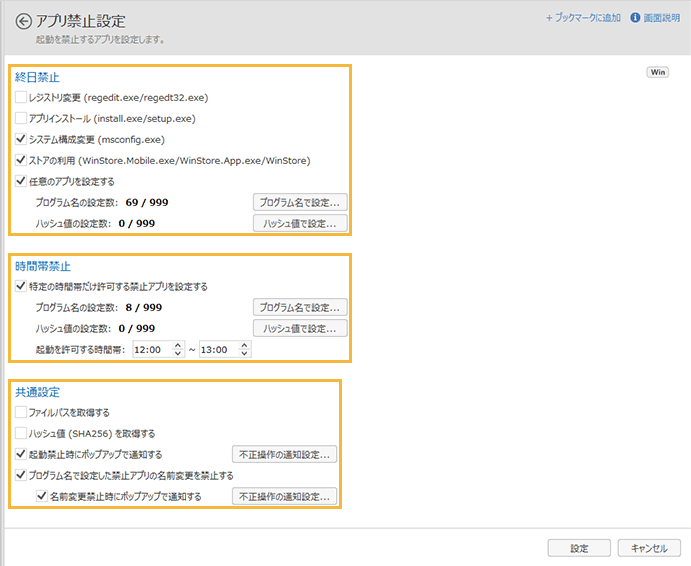This screenshot has width=691, height=566.
Task: Click the 共通設定 section heading
Action: tap(37, 392)
